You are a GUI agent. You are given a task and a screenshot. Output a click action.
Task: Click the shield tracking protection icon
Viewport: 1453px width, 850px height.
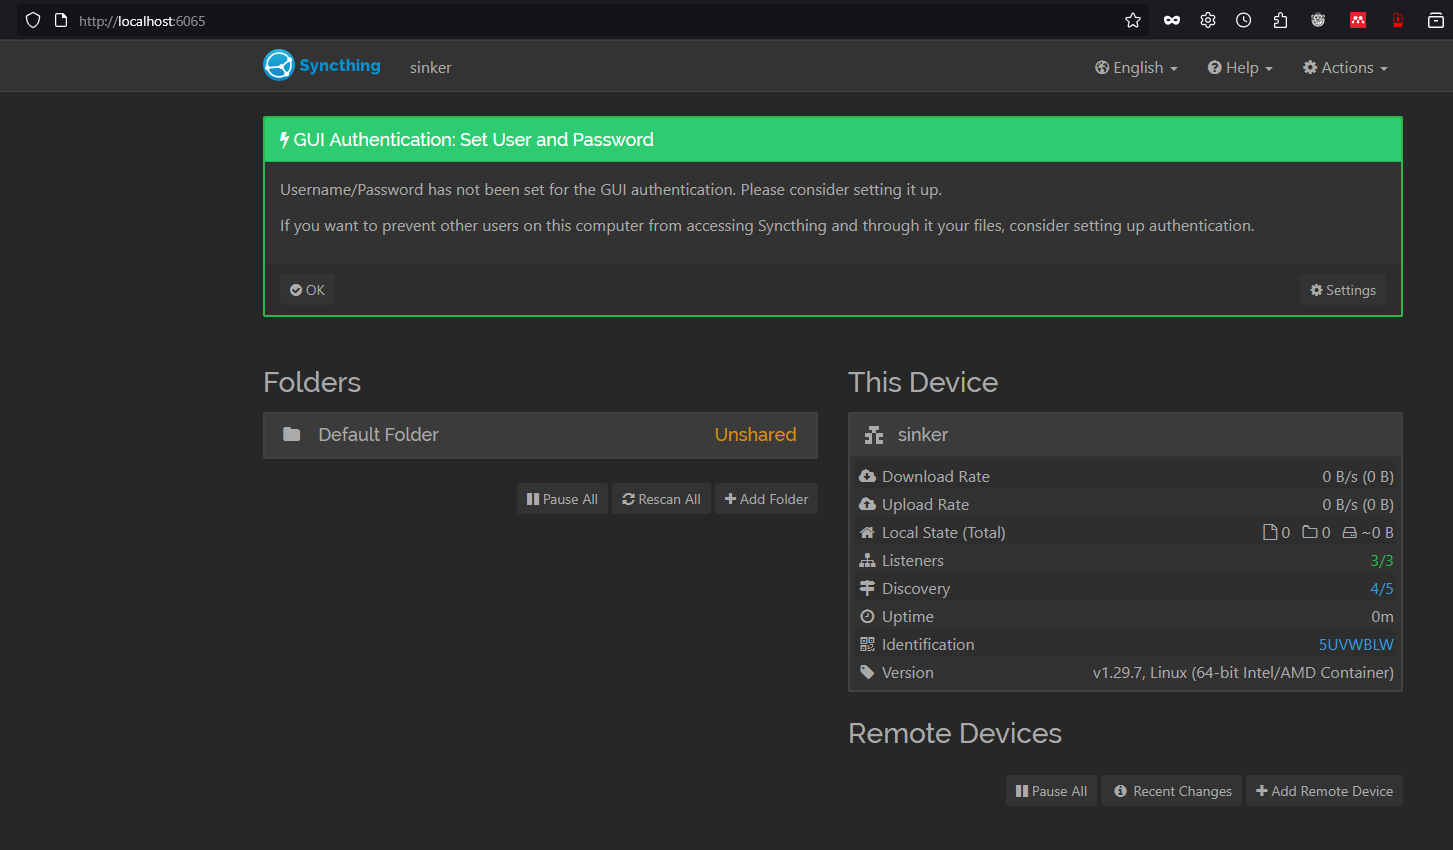pyautogui.click(x=33, y=20)
